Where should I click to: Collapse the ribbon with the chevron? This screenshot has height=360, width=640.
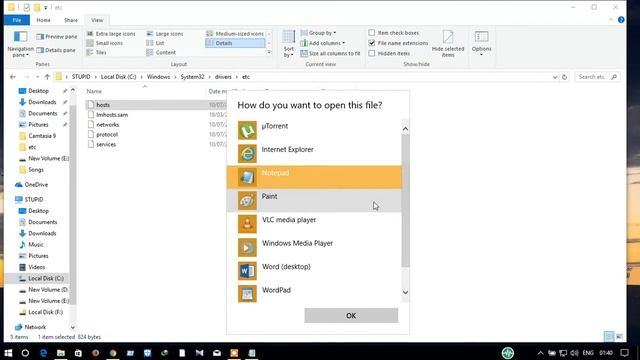click(611, 20)
